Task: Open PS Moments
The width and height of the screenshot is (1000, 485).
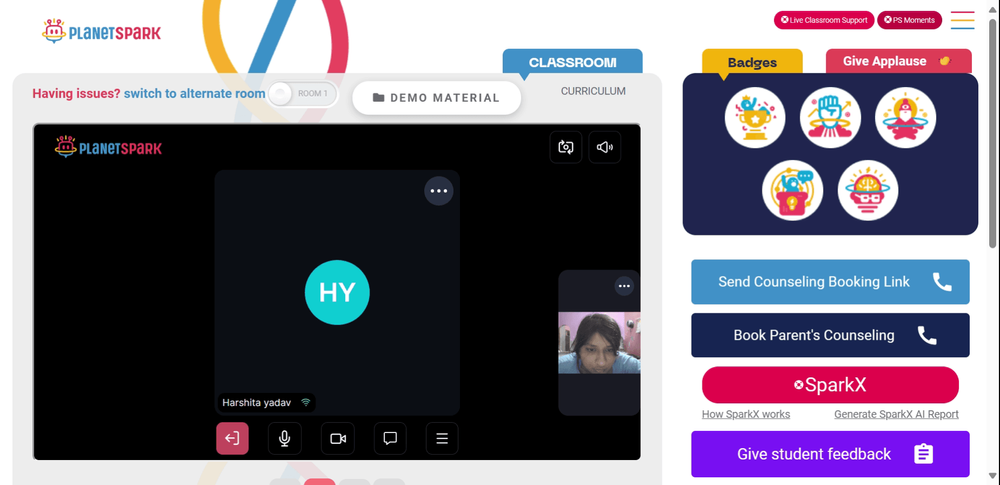Action: click(x=909, y=20)
